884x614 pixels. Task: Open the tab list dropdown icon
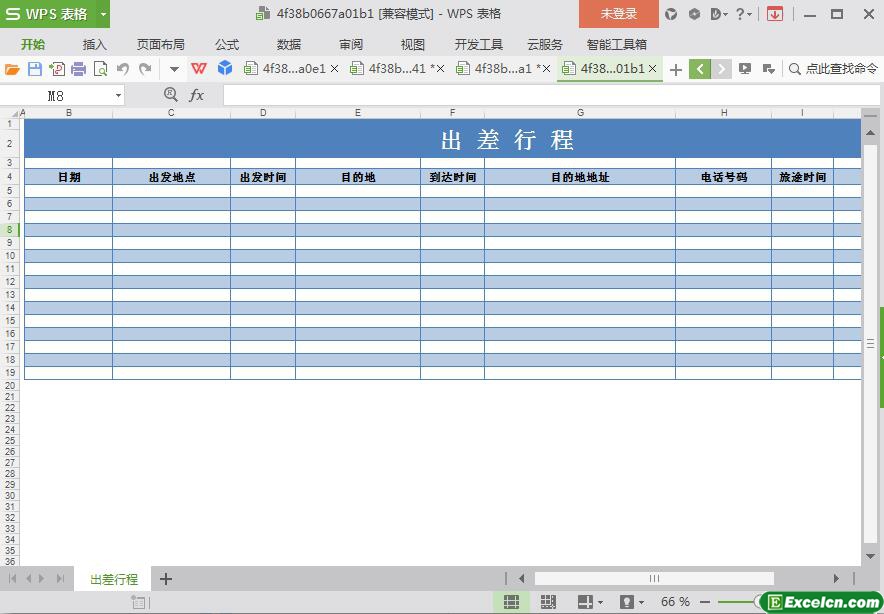[x=768, y=69]
